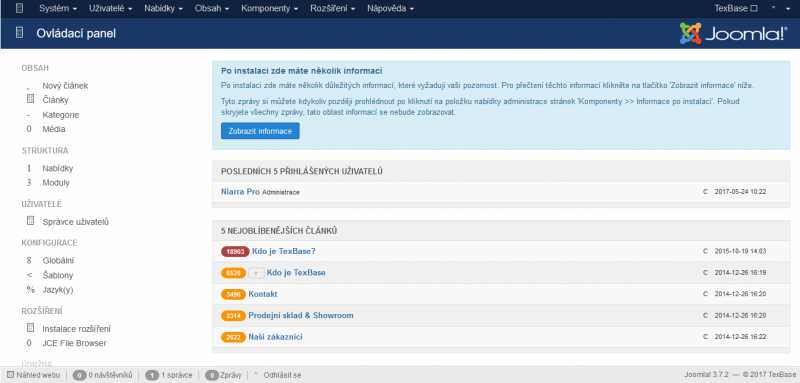Open Články in sidebar
This screenshot has height=383, width=800.
[55, 100]
